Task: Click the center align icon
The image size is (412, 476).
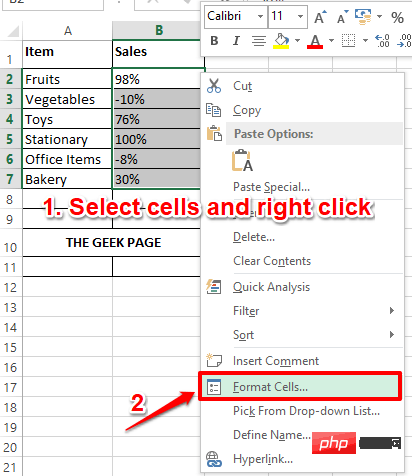Action: pos(259,41)
